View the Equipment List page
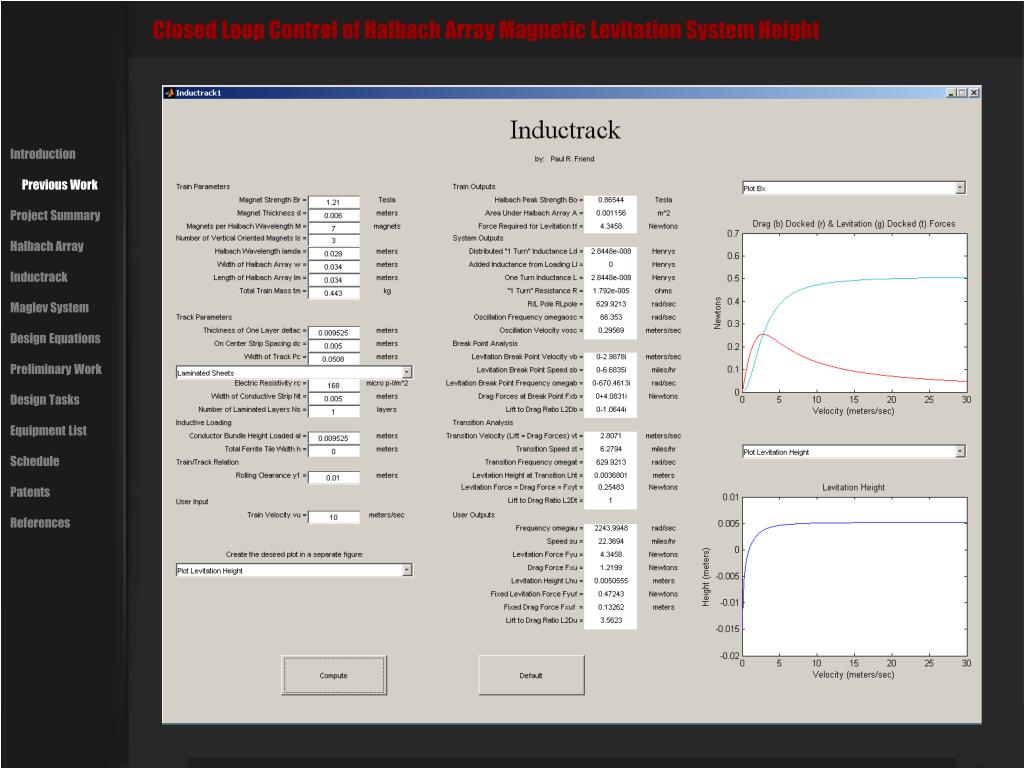Screen dimensions: 1024x768 48,430
